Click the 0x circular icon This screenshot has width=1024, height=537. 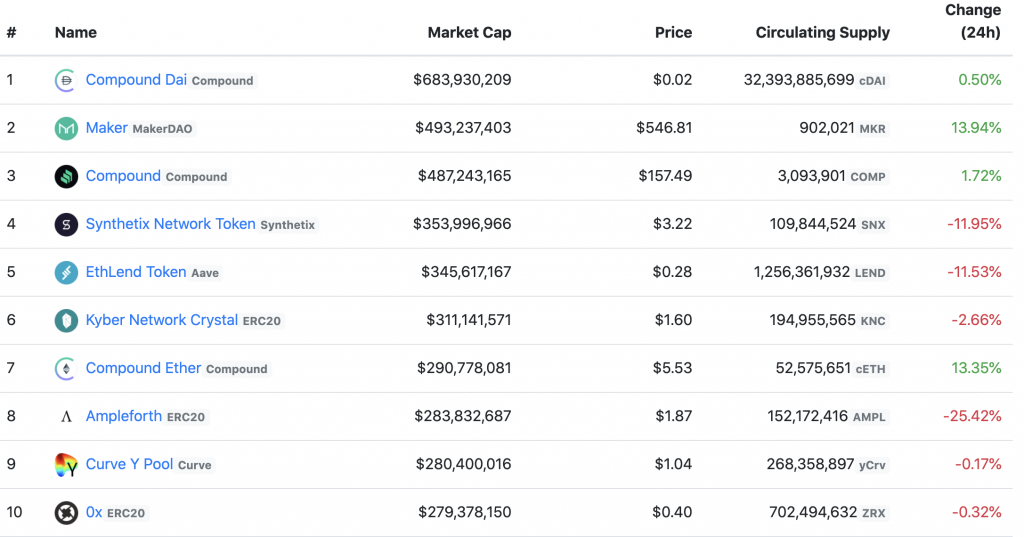point(66,513)
